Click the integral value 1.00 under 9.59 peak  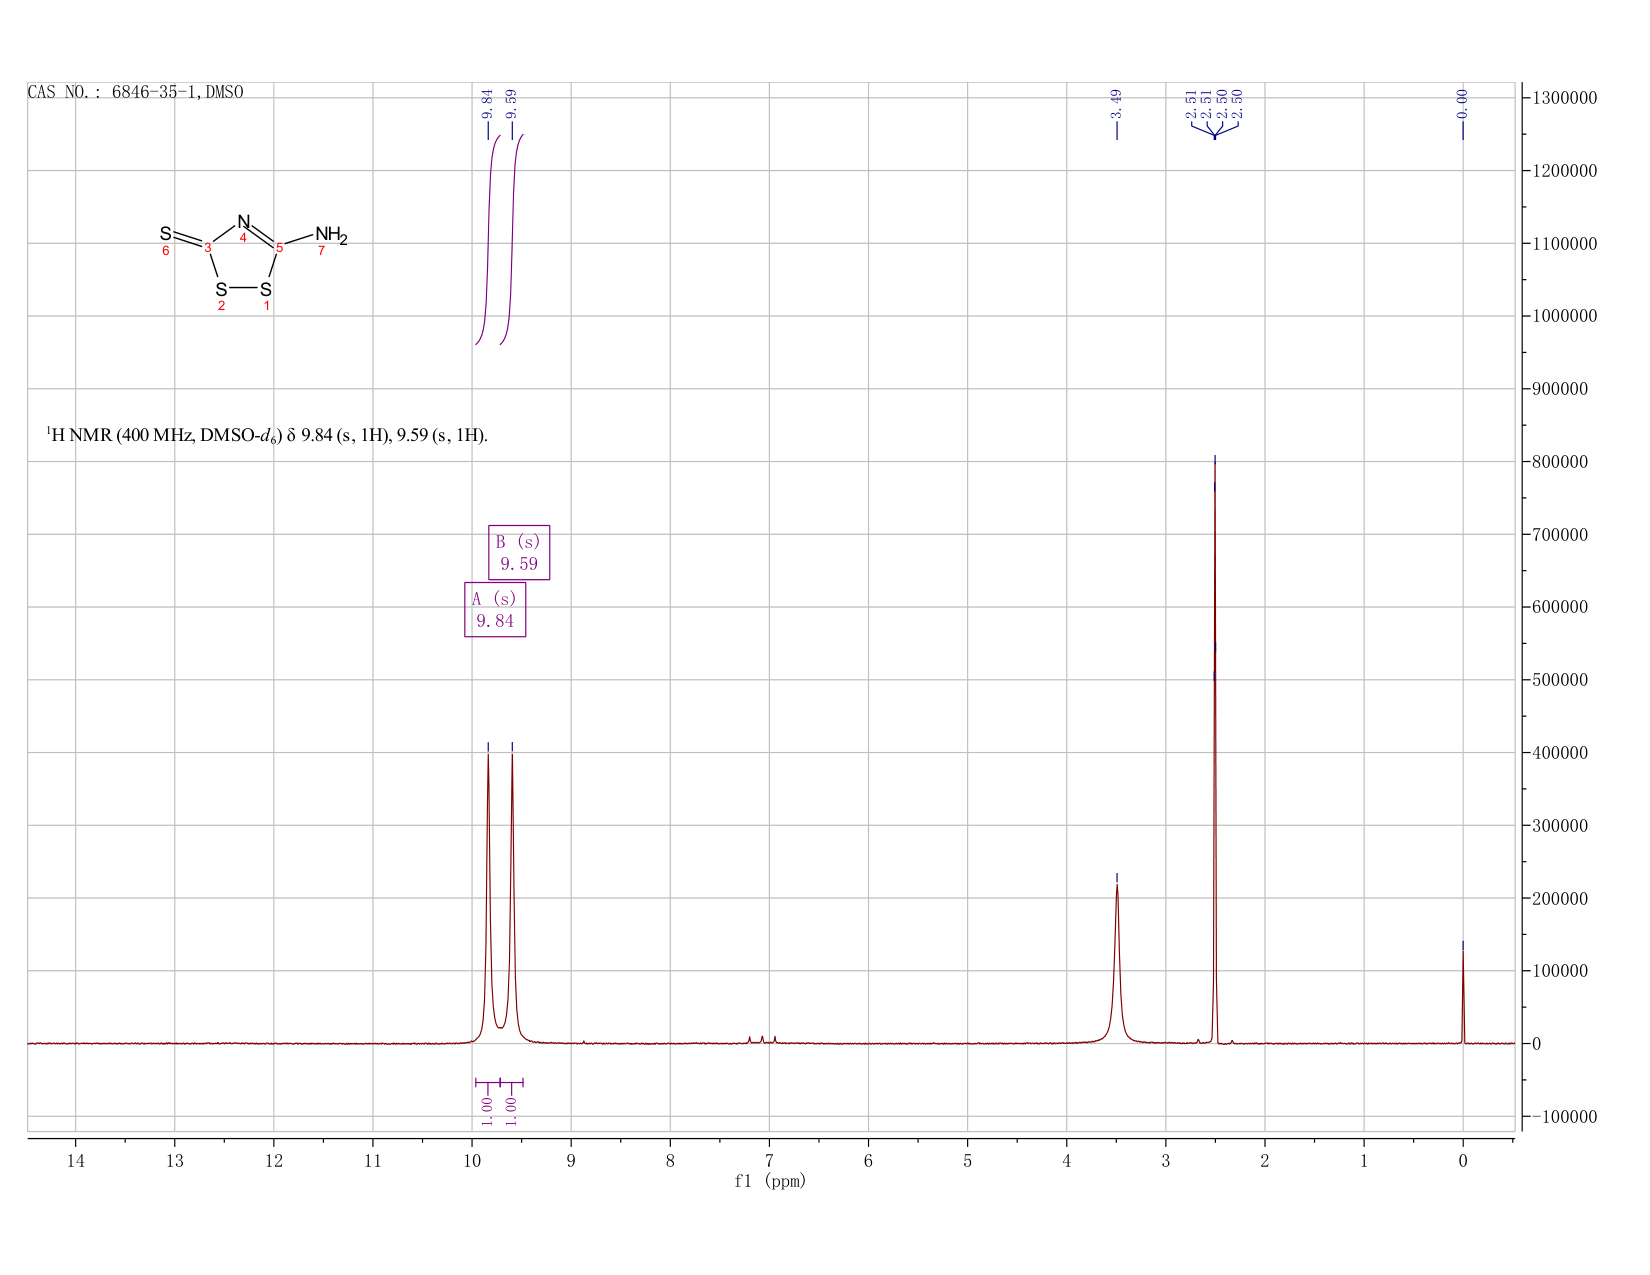coord(511,1110)
